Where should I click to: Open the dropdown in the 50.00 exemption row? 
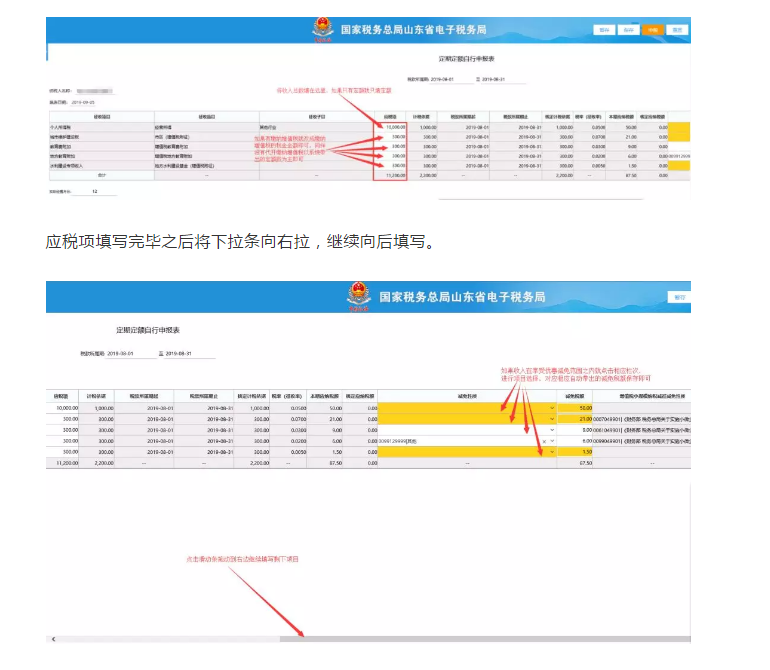point(552,408)
